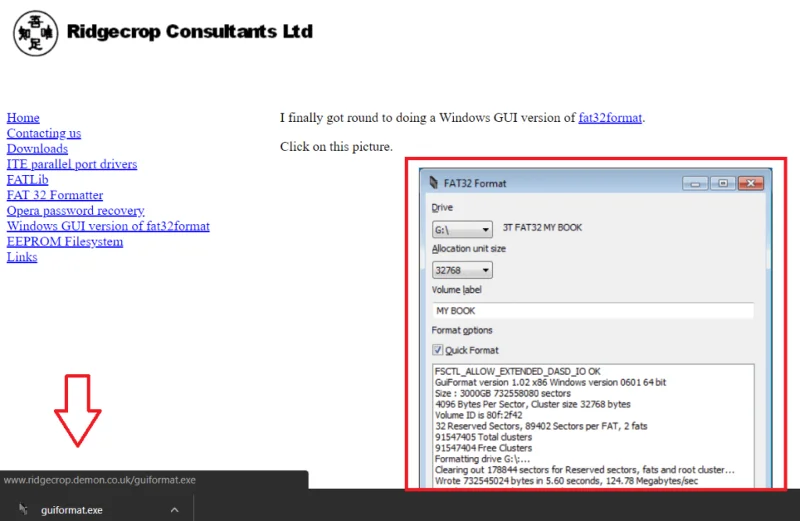Open the Contacting us link
Image resolution: width=800 pixels, height=521 pixels.
click(x=44, y=133)
